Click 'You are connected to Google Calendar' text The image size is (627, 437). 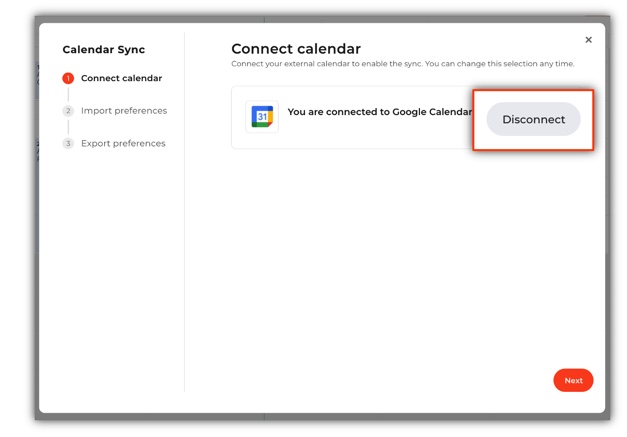tap(379, 112)
